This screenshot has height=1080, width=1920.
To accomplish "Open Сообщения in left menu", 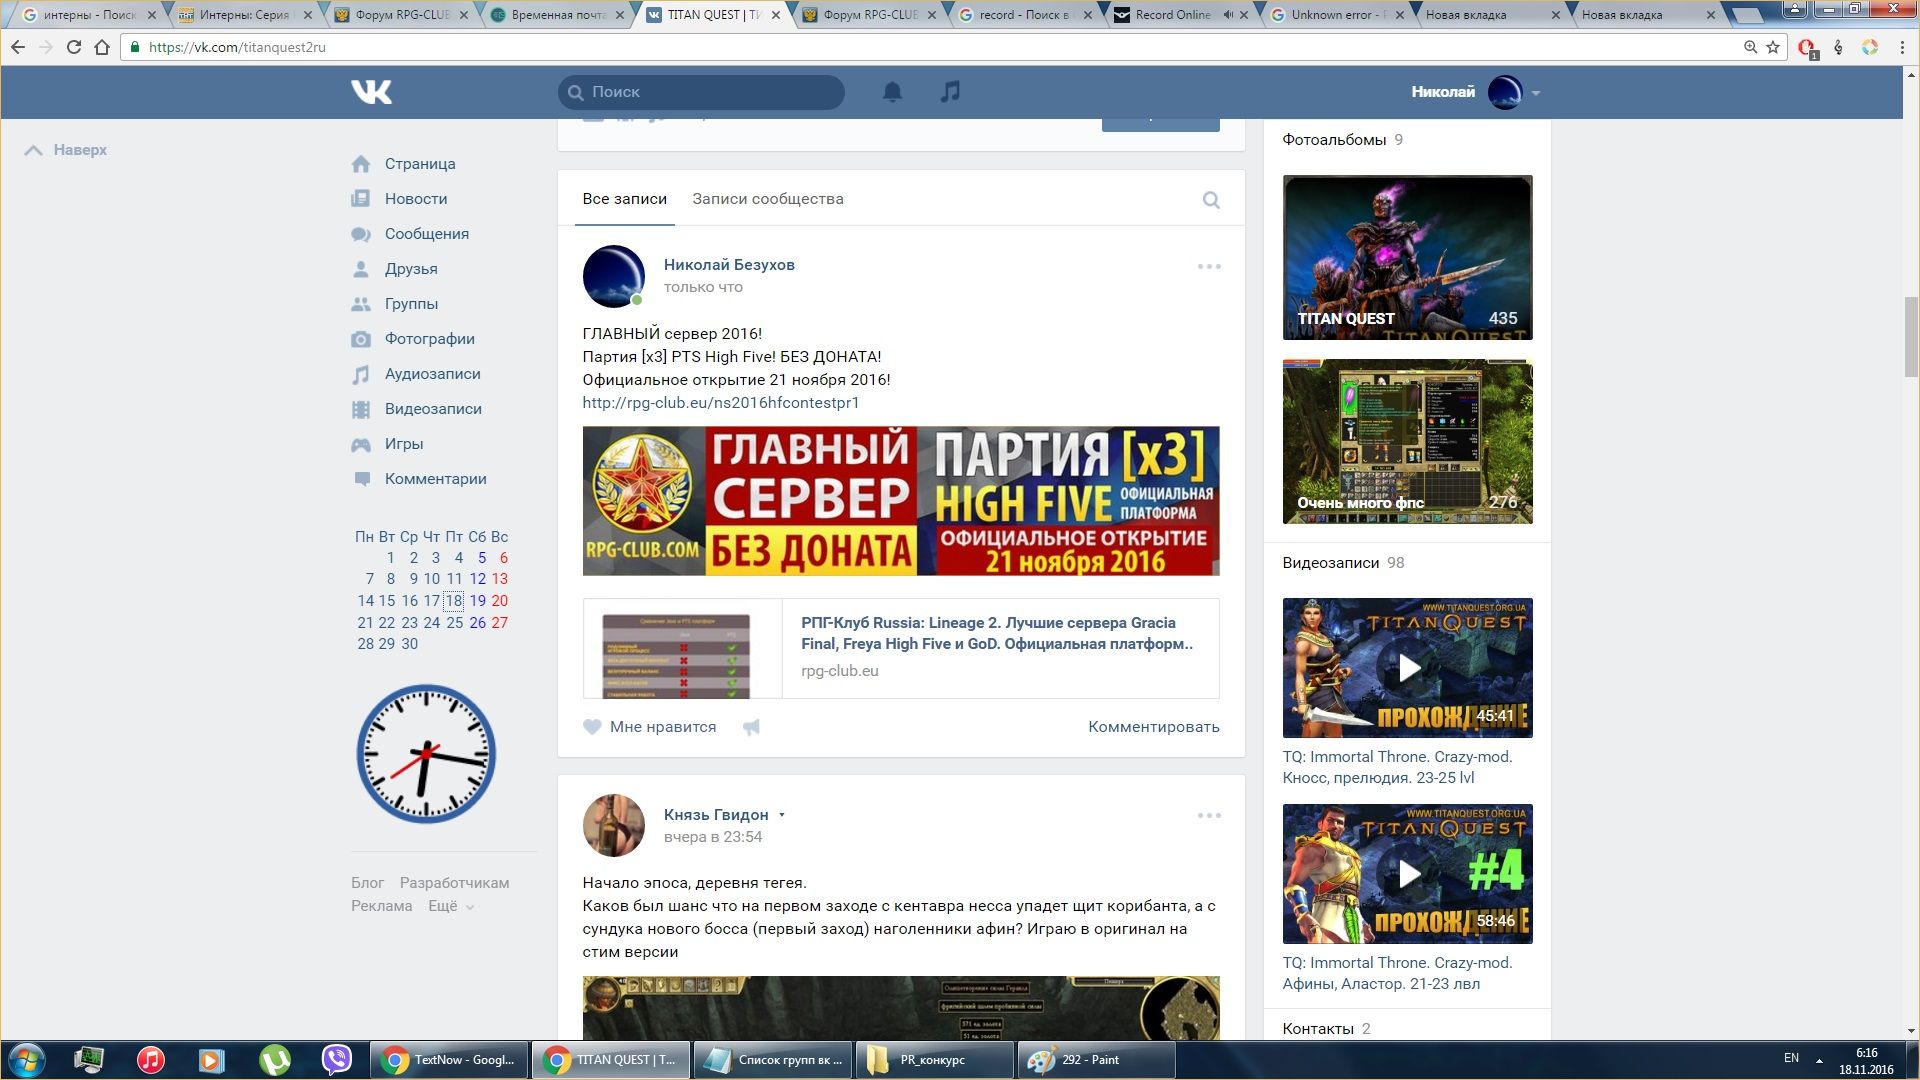I will tap(426, 234).
